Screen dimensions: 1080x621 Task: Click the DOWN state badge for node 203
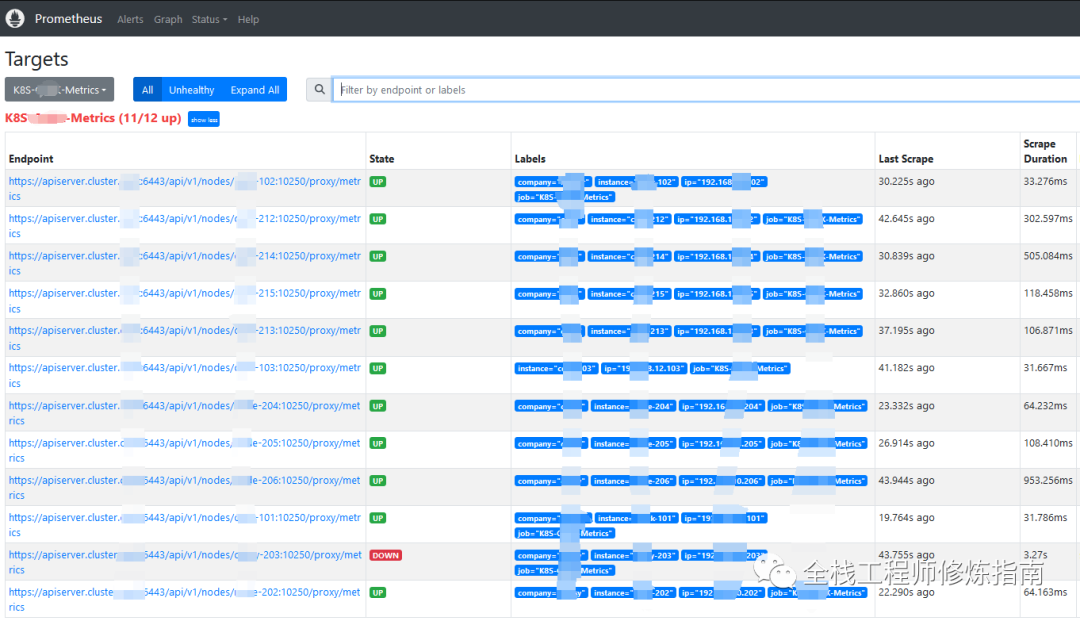click(386, 556)
